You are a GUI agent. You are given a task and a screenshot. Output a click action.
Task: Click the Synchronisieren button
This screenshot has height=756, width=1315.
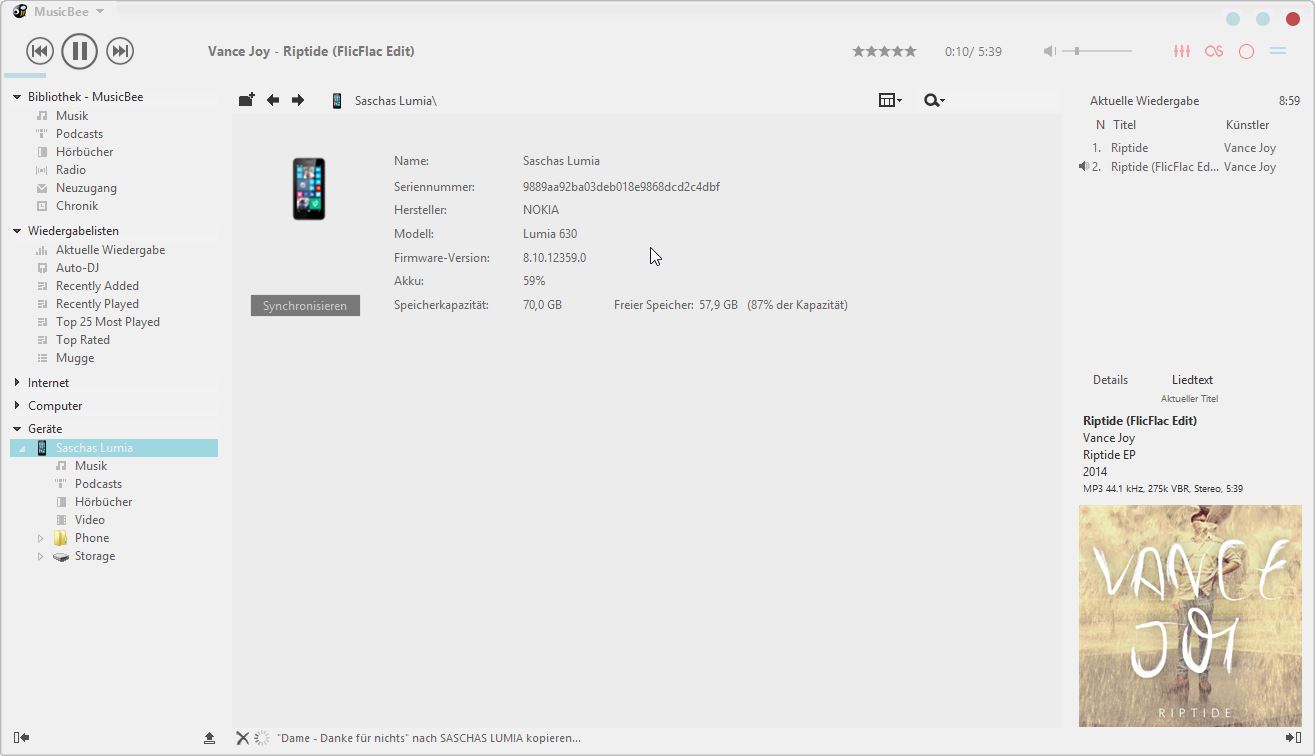(x=305, y=306)
